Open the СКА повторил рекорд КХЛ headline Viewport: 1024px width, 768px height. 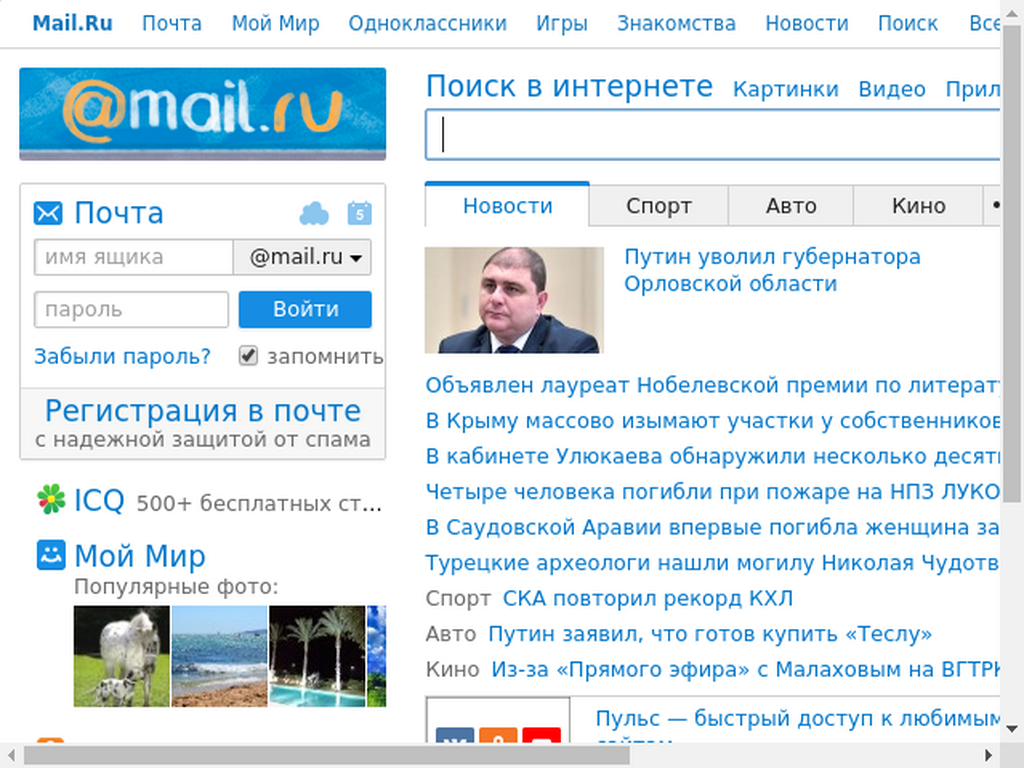(648, 598)
